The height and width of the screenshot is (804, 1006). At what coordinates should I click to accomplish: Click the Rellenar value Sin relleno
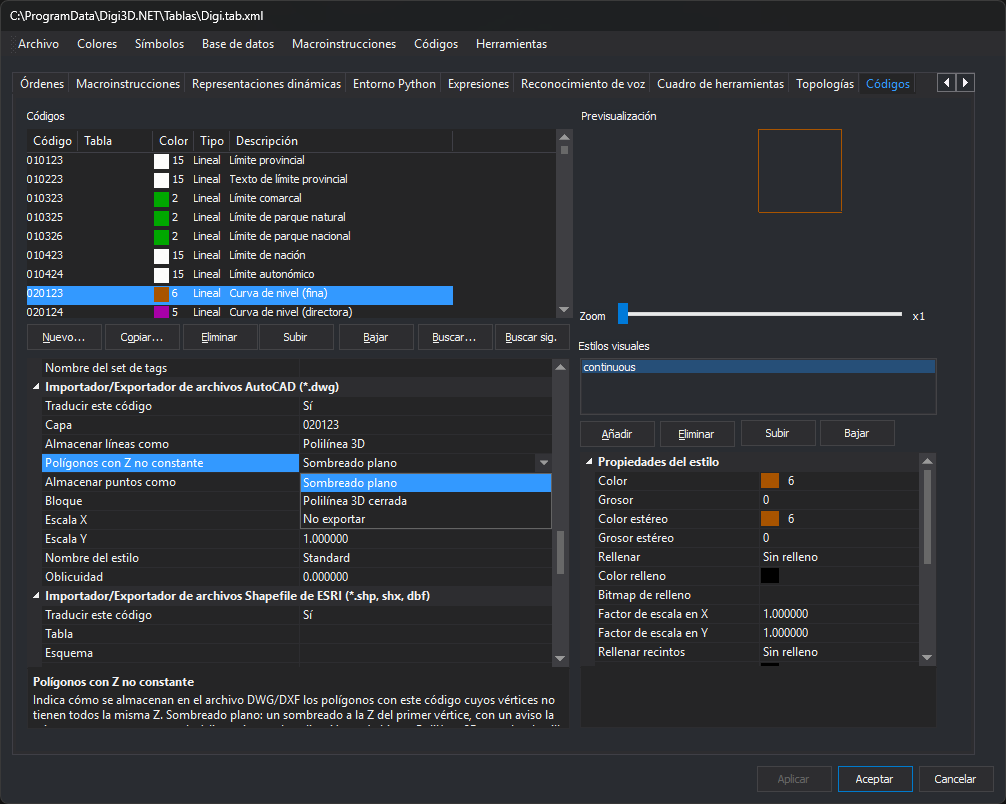tap(839, 557)
